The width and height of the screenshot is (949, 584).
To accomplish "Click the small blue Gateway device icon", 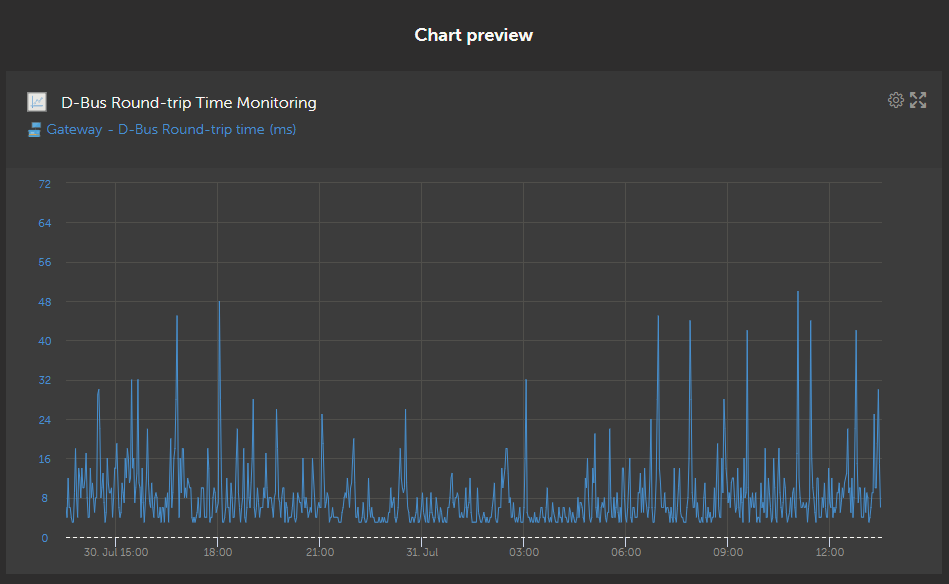I will coord(34,130).
